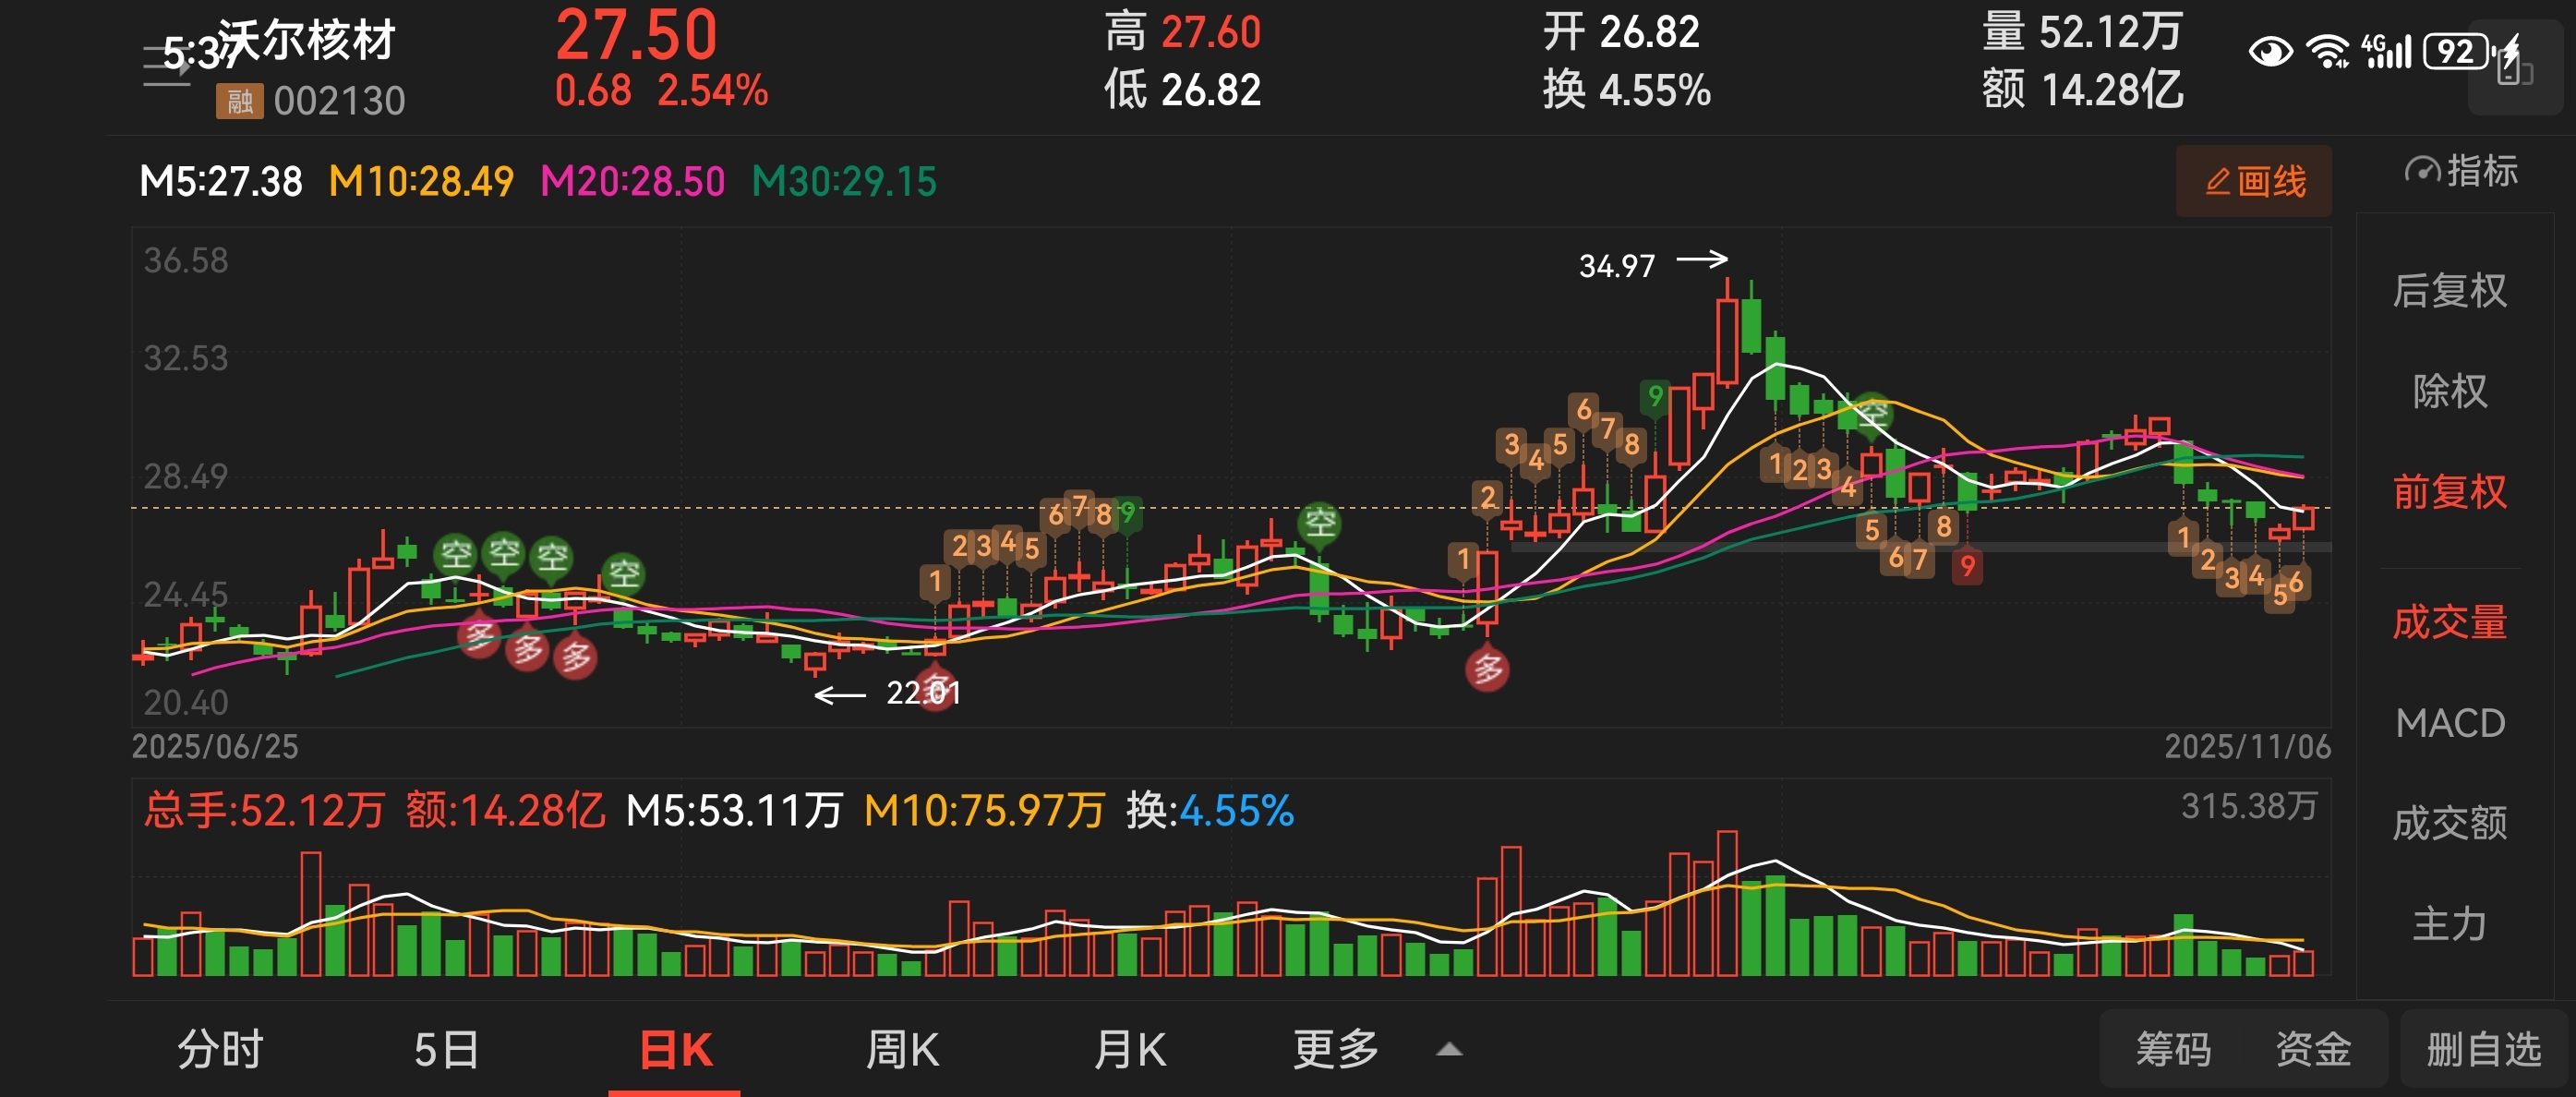Open the 画线 draw line tool
This screenshot has height=1097, width=2576.
2253,181
